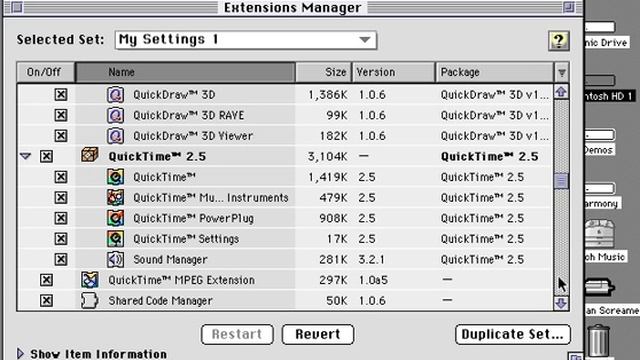Click the QuickDraw 3D extension icon
The height and width of the screenshot is (360, 640).
[x=116, y=95]
